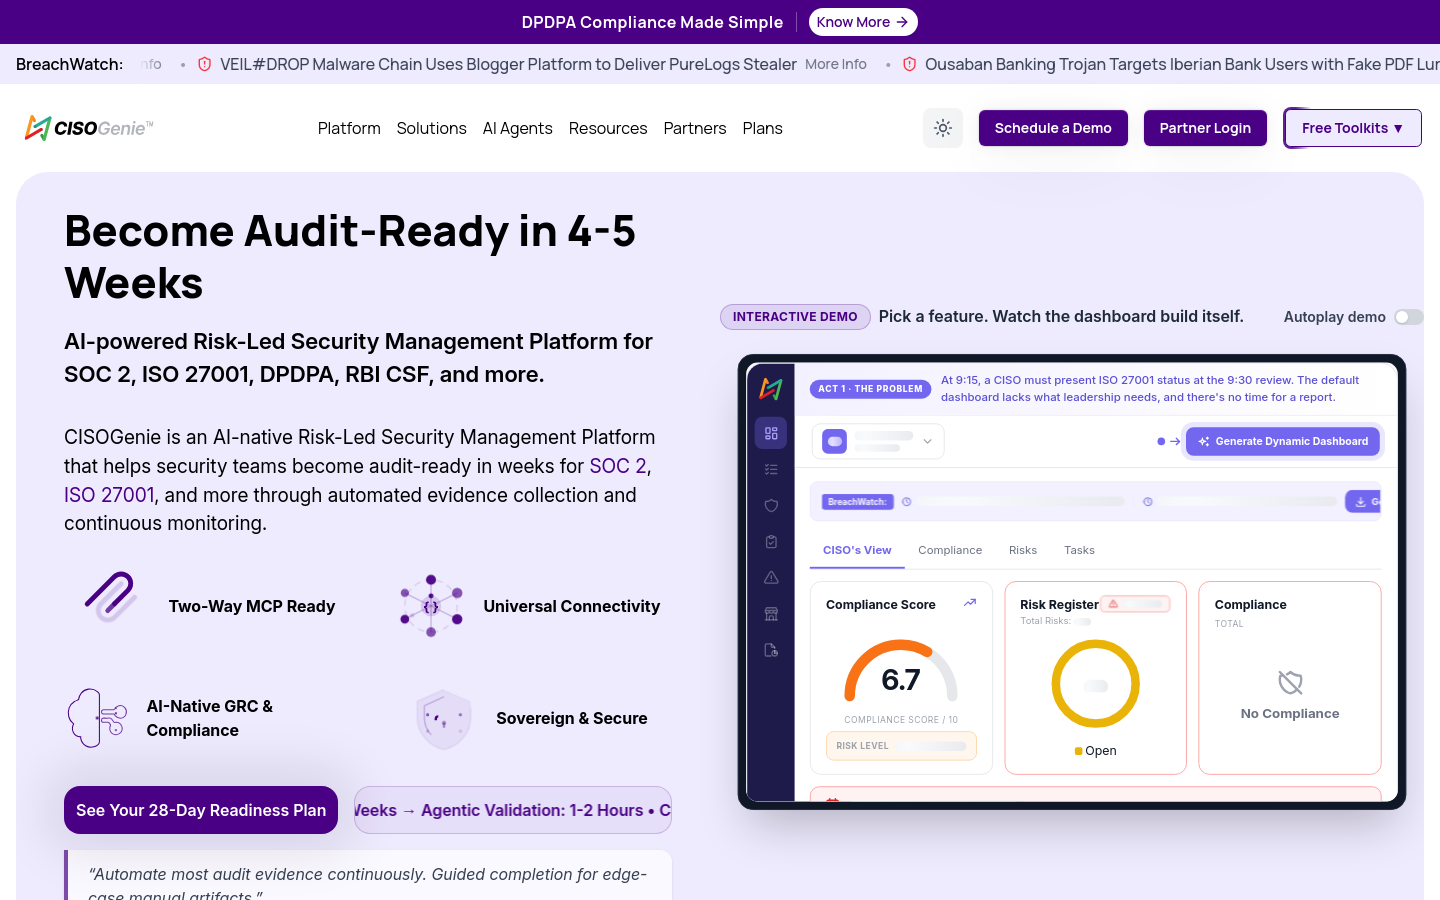1440x900 pixels.
Task: Click the alert icon before Ousaban headline
Action: pos(910,64)
